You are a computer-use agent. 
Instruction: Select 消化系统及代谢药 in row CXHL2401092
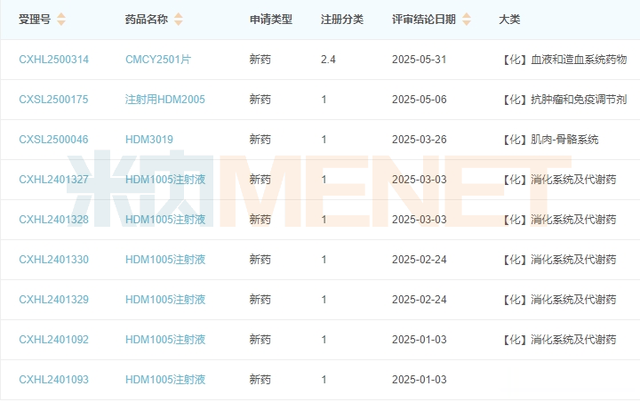[573, 340]
